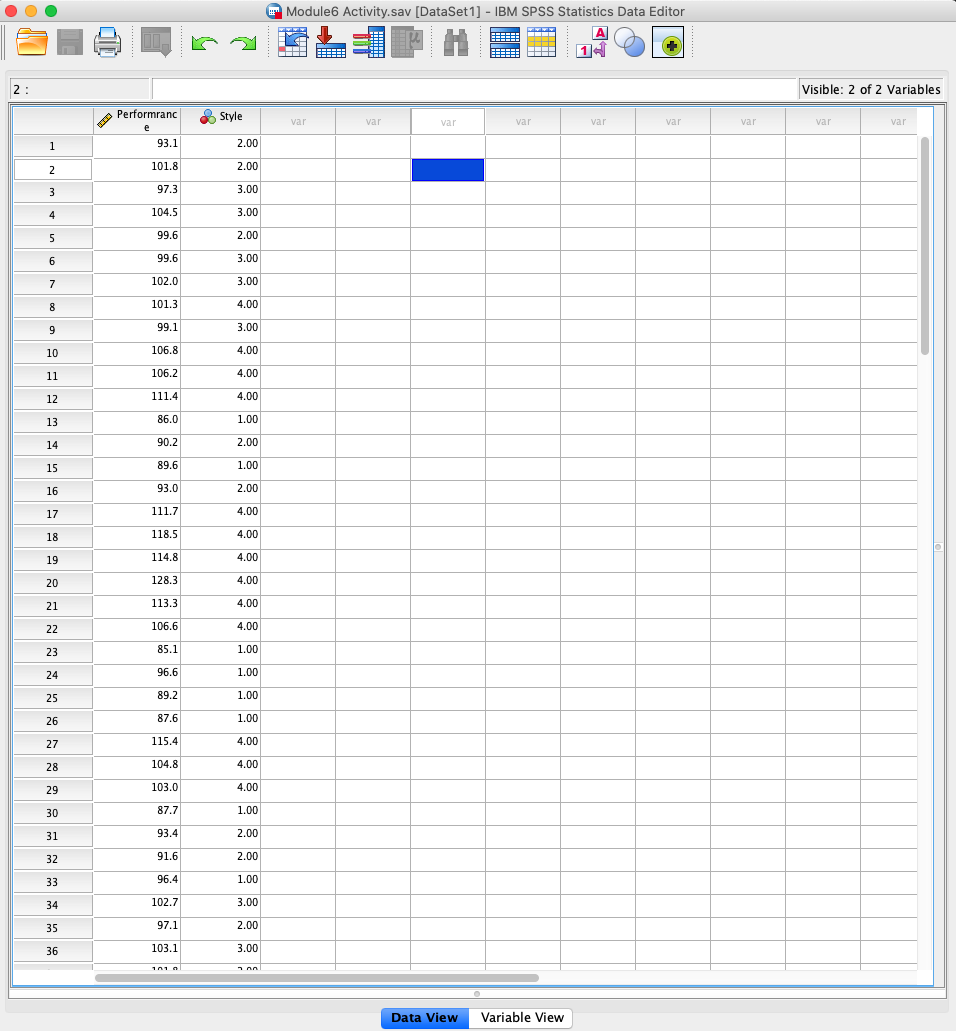Toggle the Value Labels toolbar icon
This screenshot has width=956, height=1031.
[x=590, y=42]
